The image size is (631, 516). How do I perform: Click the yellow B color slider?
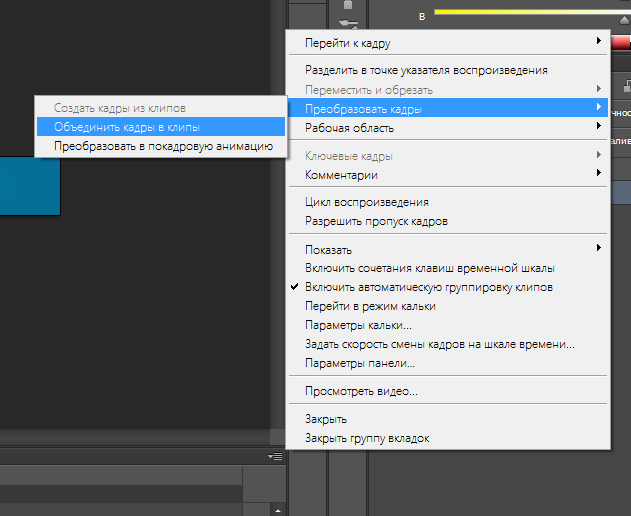(x=532, y=12)
